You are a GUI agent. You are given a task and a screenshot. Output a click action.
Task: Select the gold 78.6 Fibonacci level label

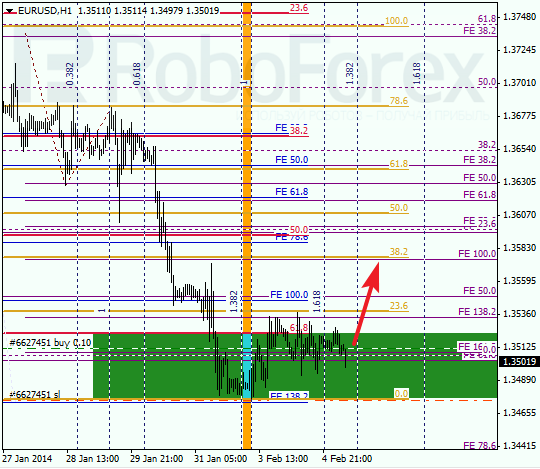click(x=399, y=101)
